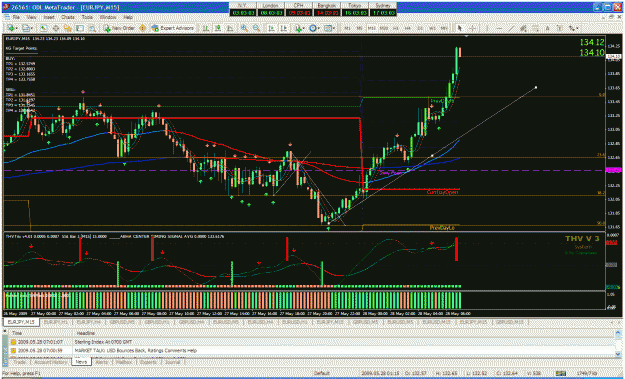Set timeframe to H4

click(408, 28)
